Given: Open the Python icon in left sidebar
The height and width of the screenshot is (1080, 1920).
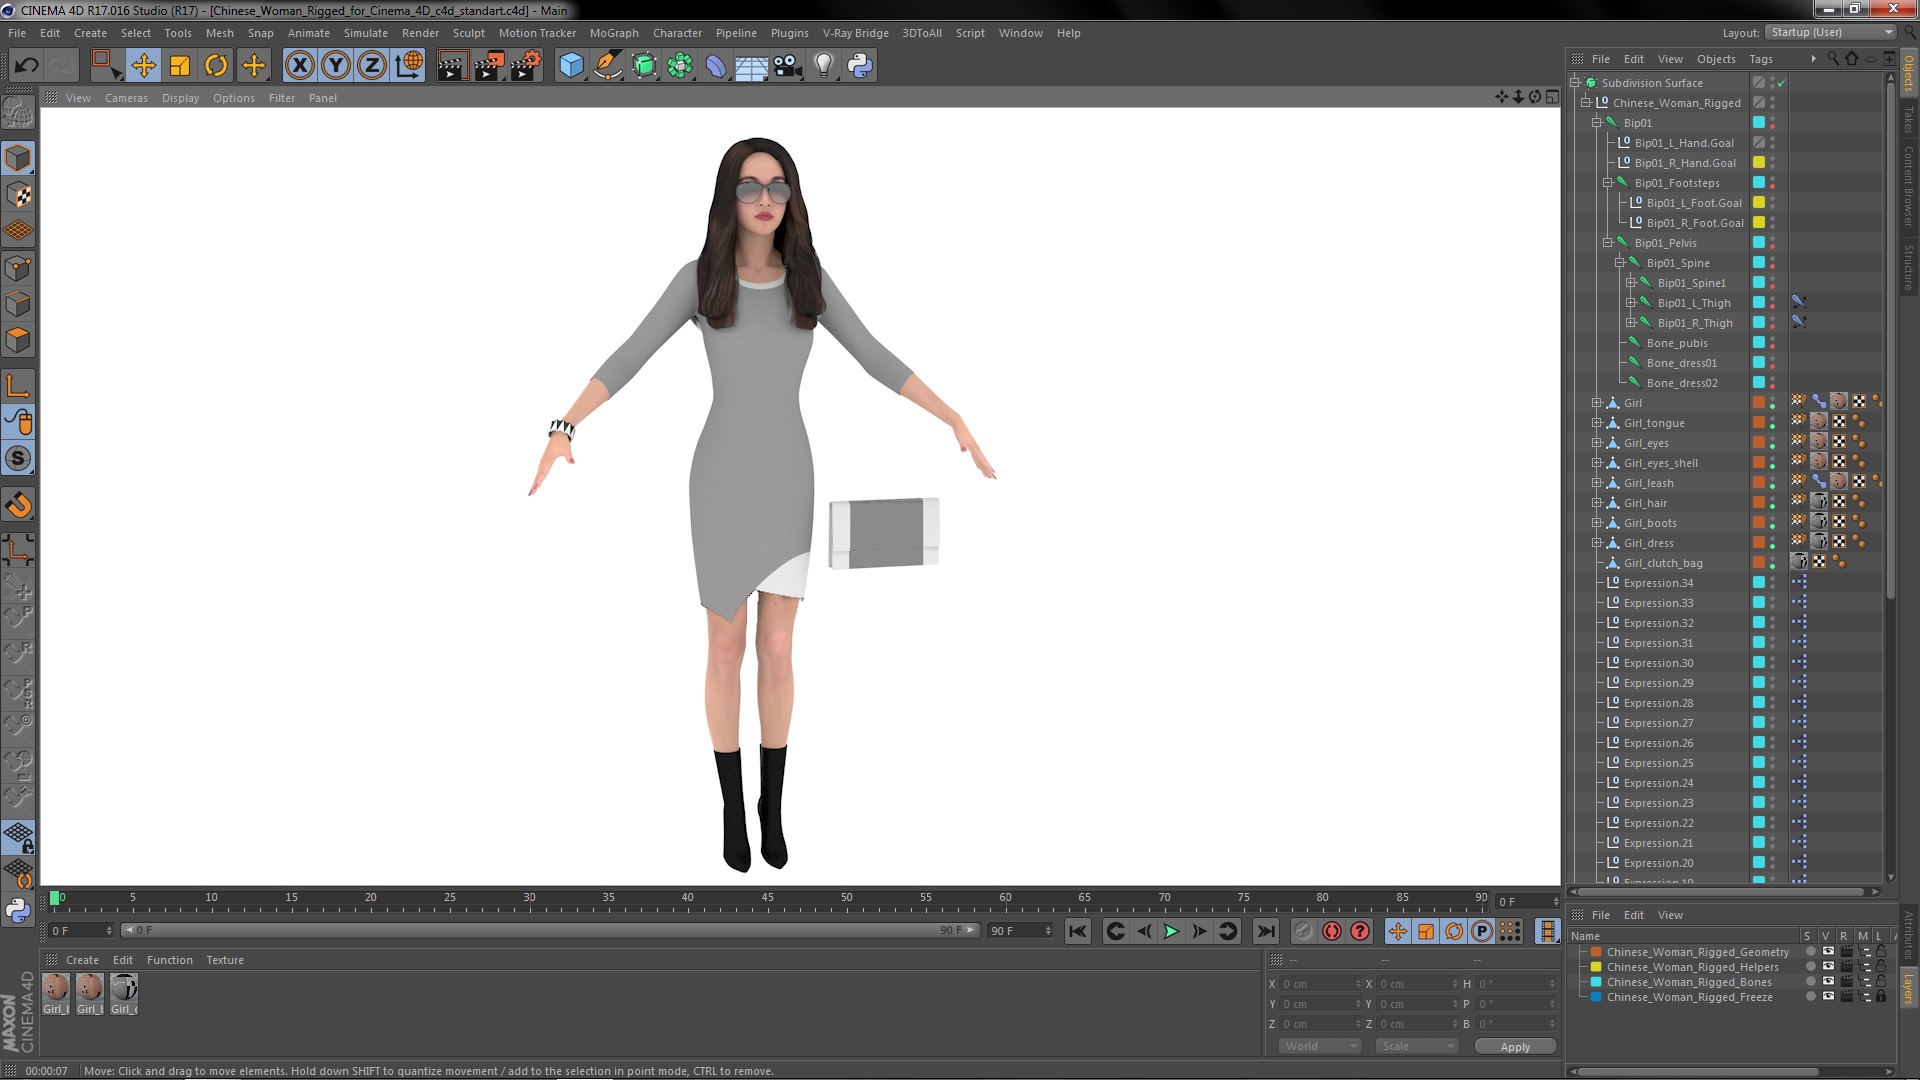Looking at the screenshot, I should [18, 910].
